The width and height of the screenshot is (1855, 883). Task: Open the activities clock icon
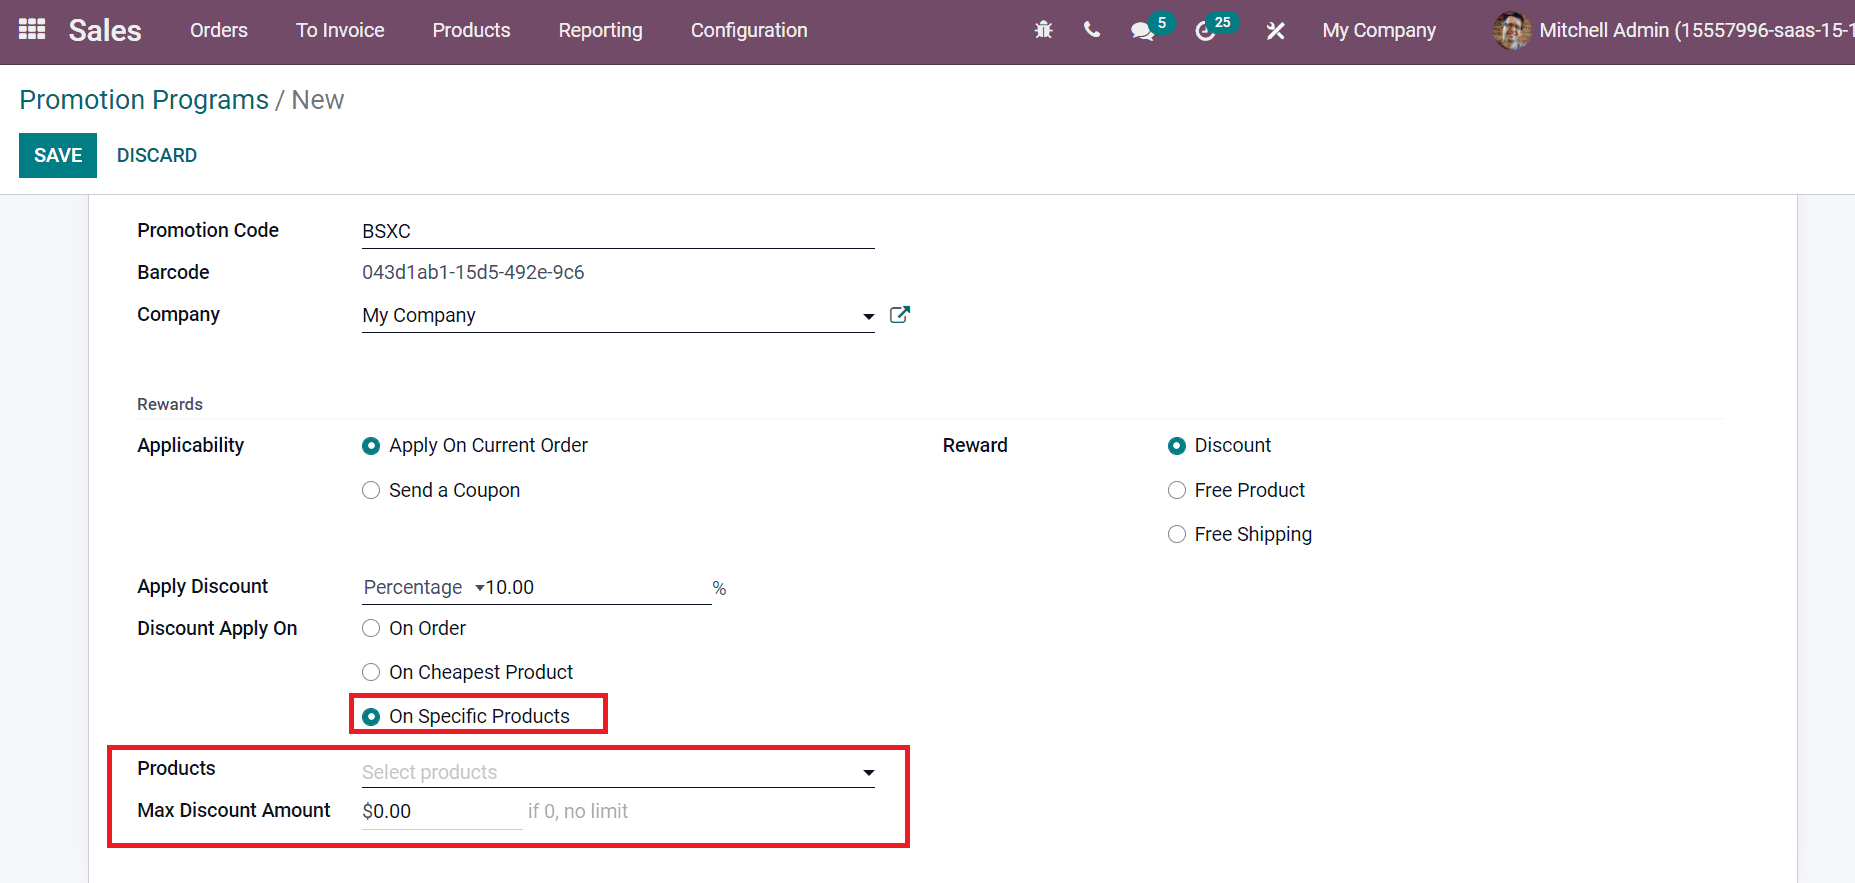tap(1205, 31)
